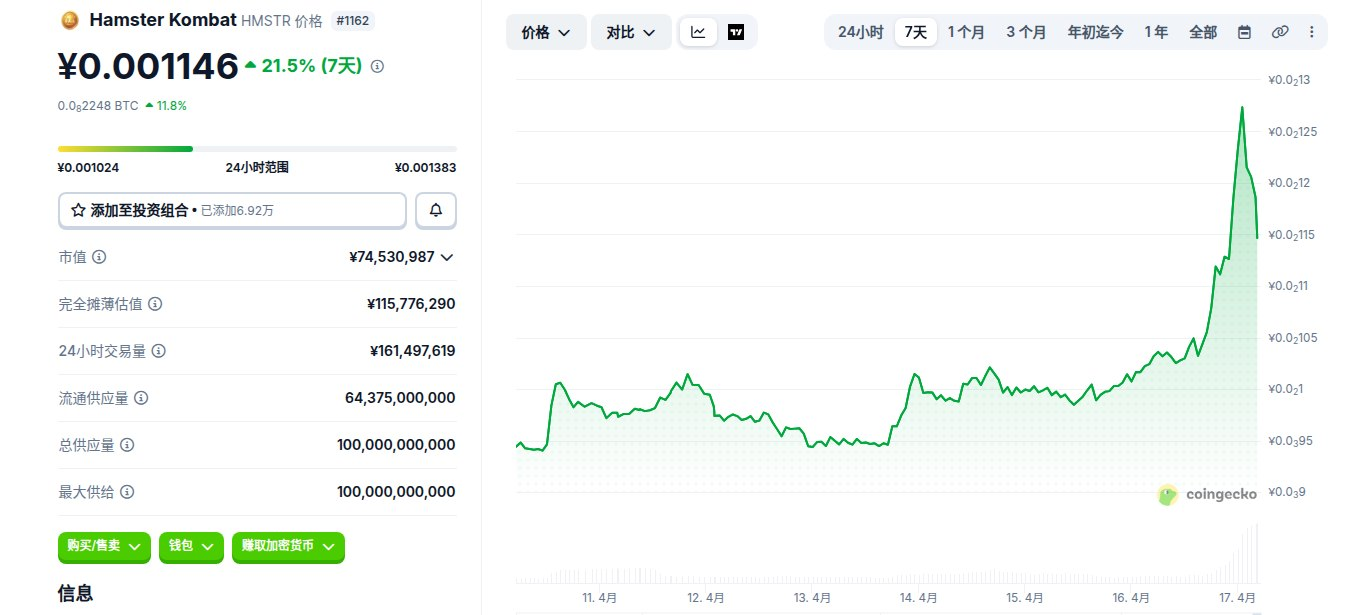
Task: Click the #1162 rank badge
Action: click(x=355, y=20)
